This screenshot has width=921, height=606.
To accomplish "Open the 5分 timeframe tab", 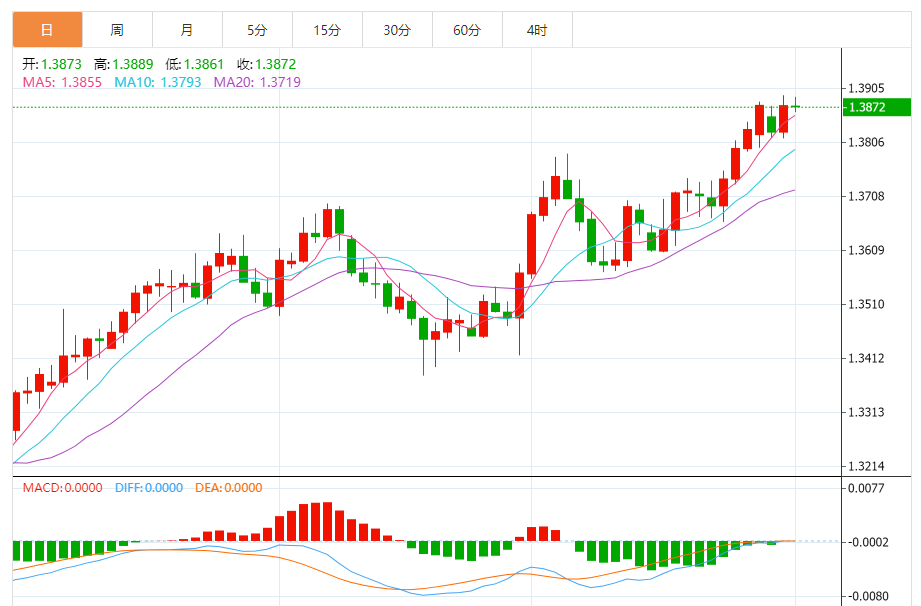I will (257, 30).
